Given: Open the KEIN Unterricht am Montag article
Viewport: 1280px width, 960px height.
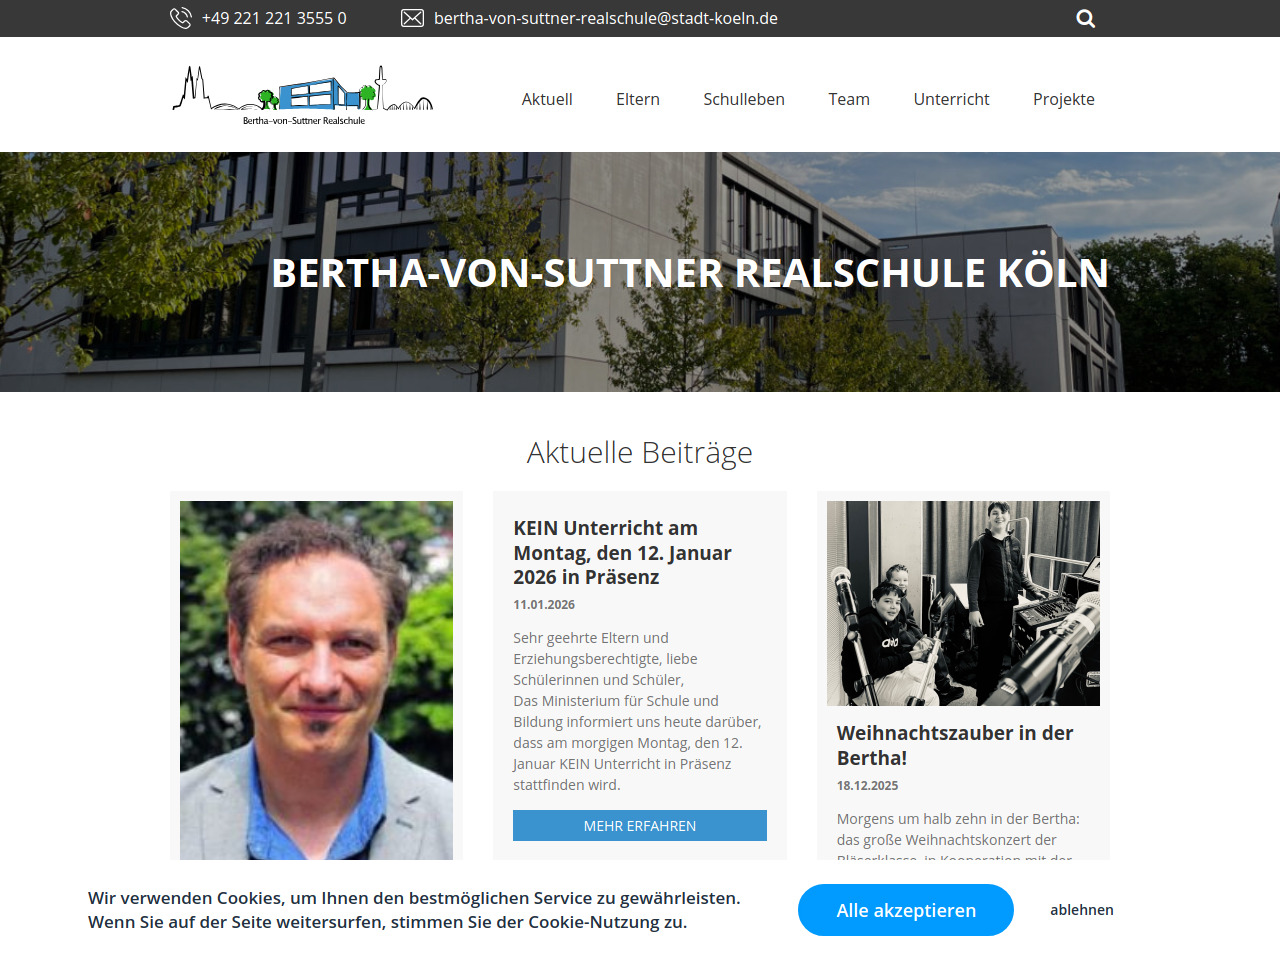Looking at the screenshot, I should [622, 553].
